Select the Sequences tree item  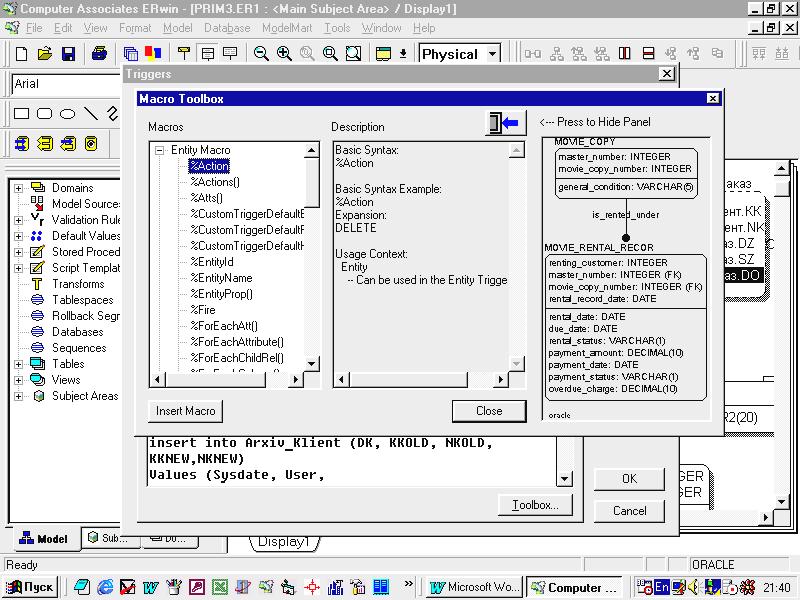(x=79, y=348)
